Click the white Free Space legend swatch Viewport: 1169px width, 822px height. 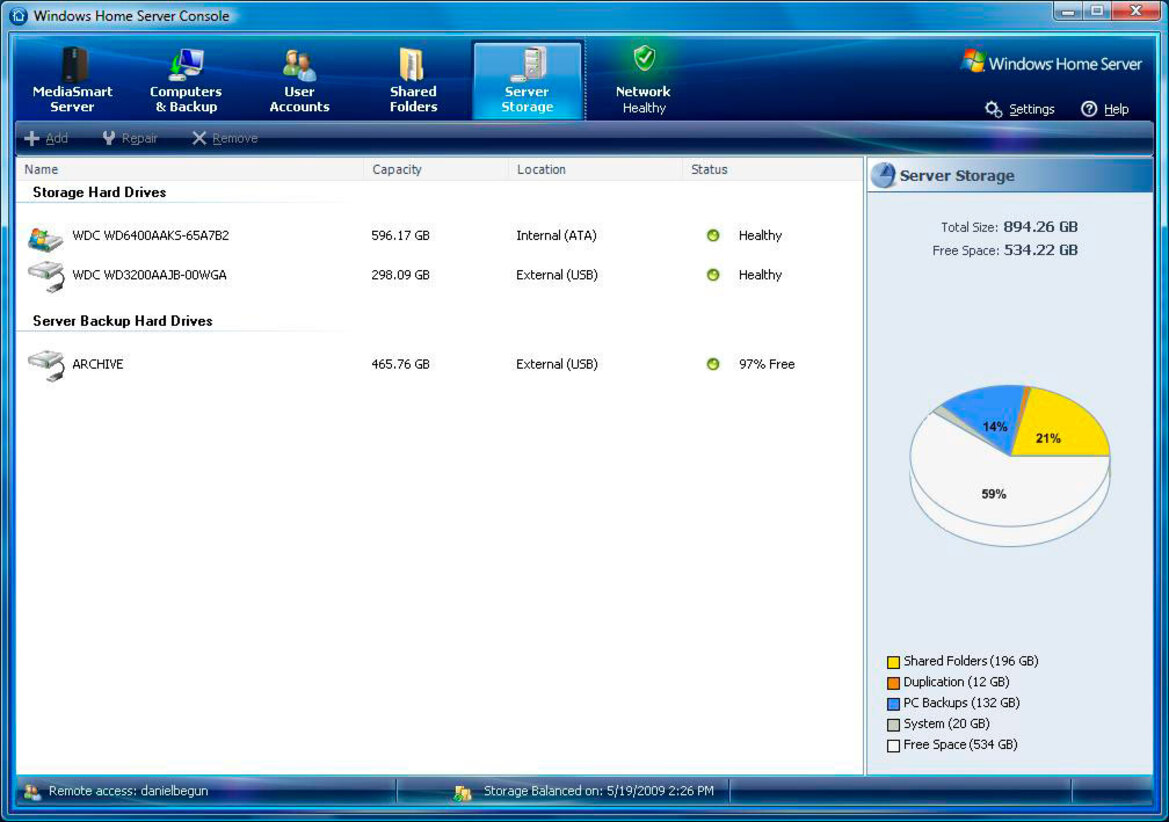pyautogui.click(x=893, y=745)
